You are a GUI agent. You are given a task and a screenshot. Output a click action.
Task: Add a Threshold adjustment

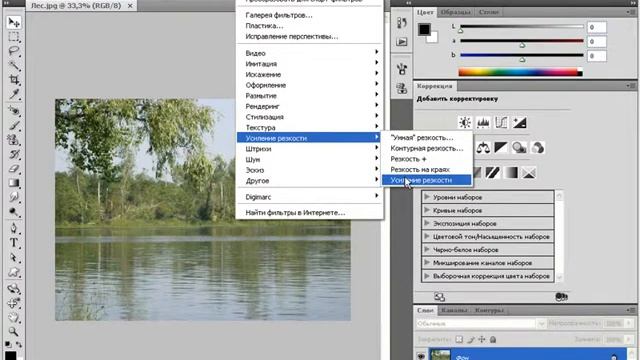point(493,172)
